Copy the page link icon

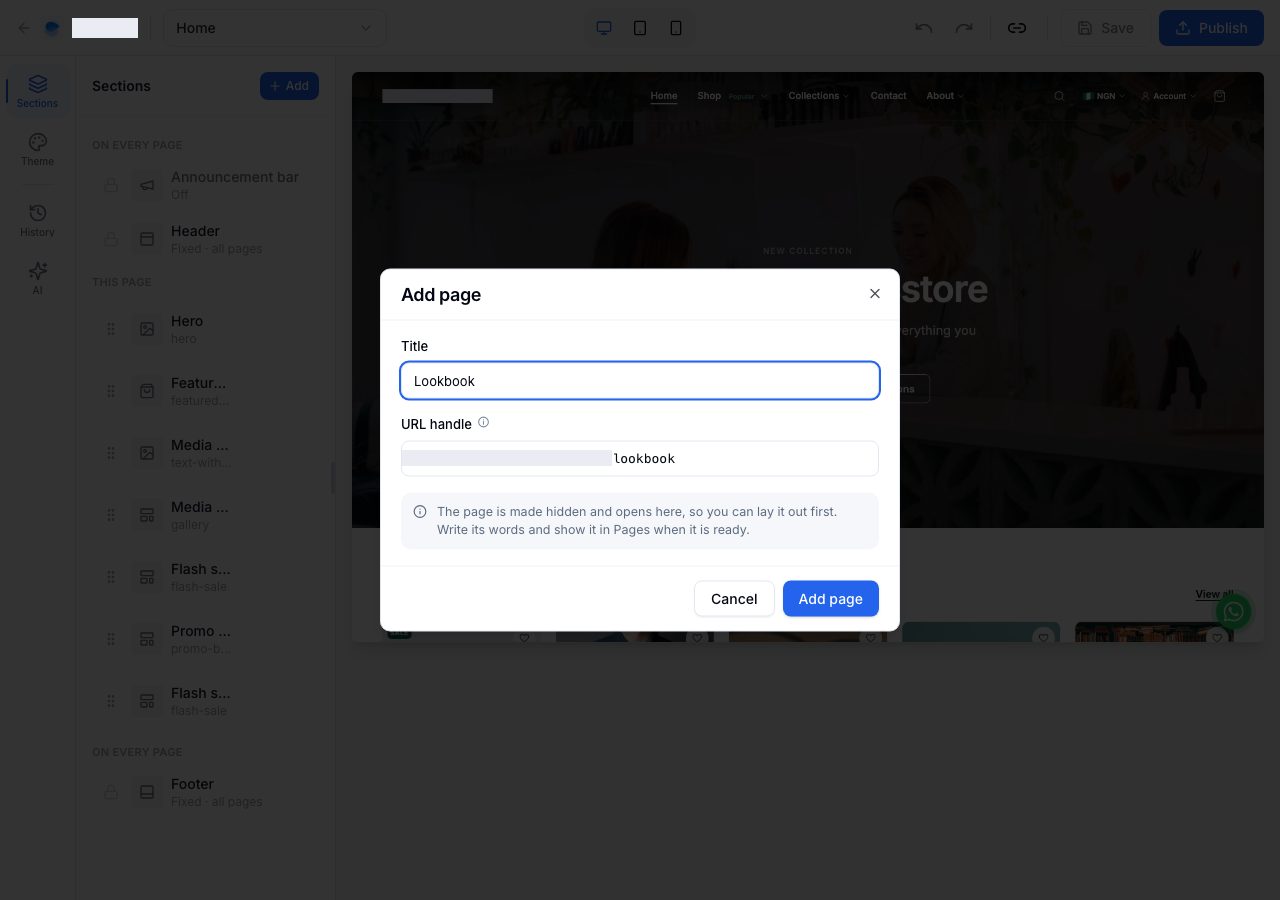(1017, 28)
